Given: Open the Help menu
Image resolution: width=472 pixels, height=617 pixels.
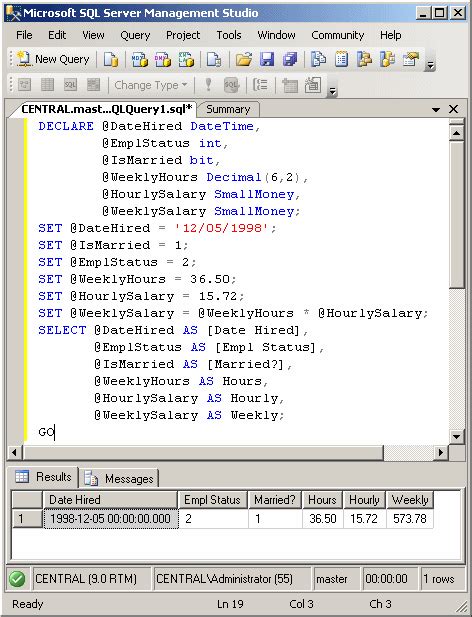Looking at the screenshot, I should [391, 35].
